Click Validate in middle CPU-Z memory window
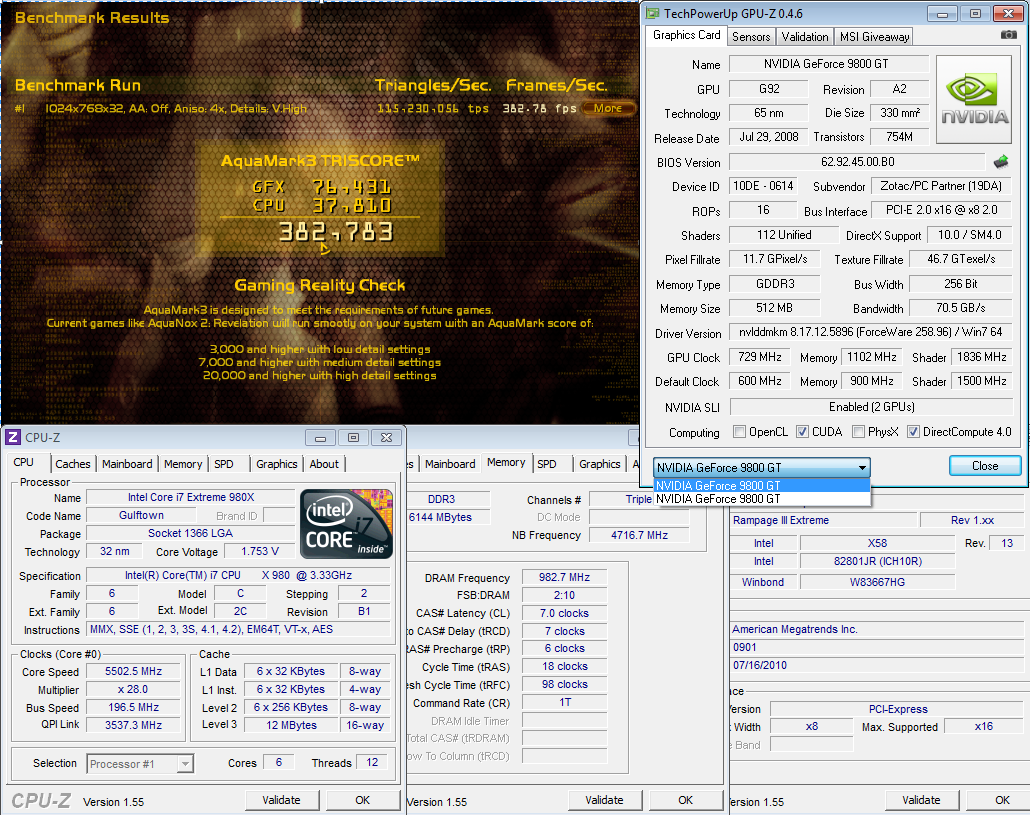The width and height of the screenshot is (1030, 815). point(604,800)
